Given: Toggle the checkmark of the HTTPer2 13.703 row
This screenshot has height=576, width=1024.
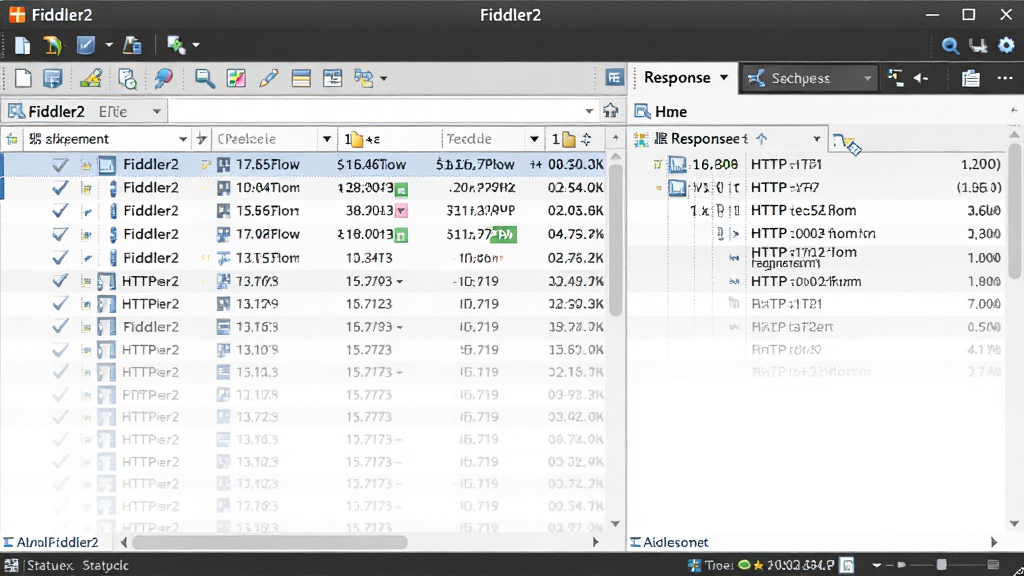Looking at the screenshot, I should (60, 281).
